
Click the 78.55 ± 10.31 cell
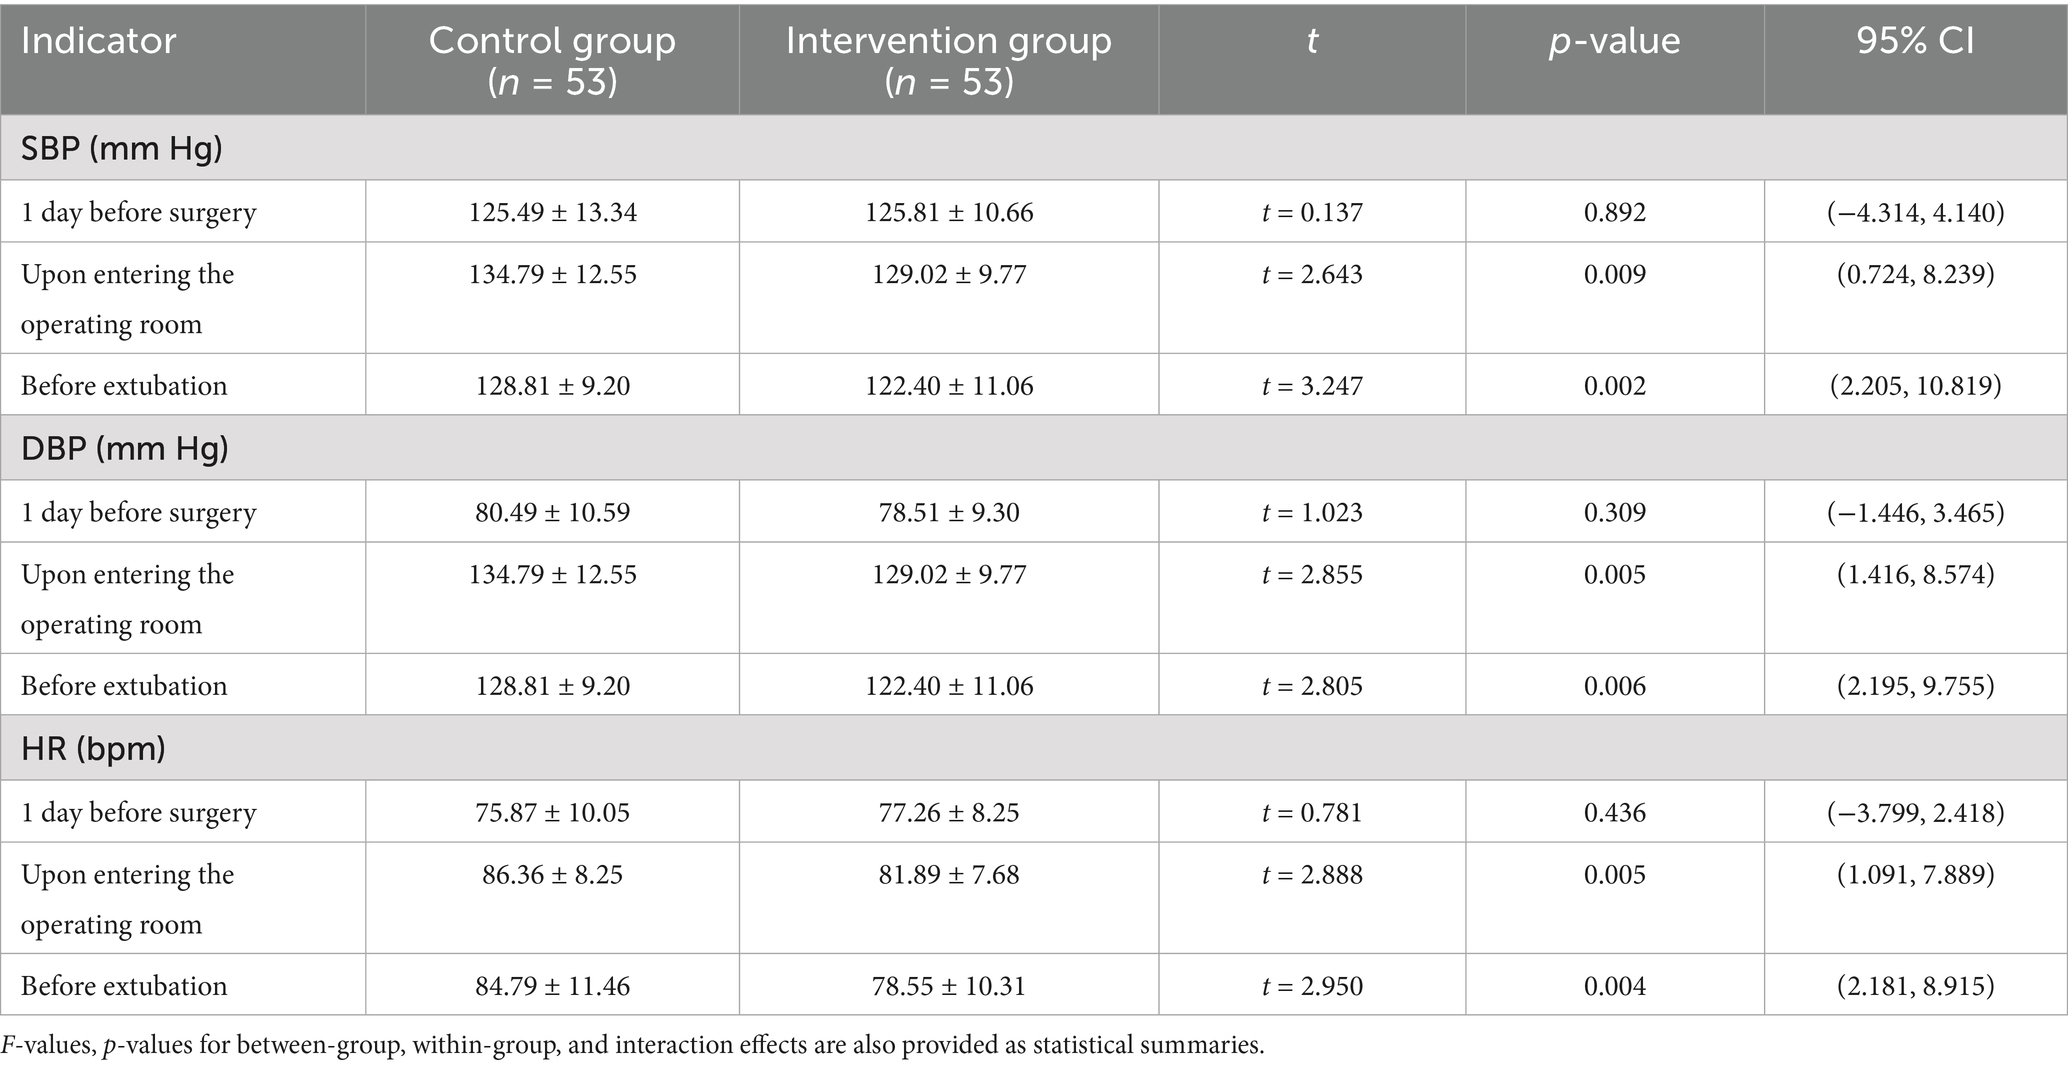(x=948, y=986)
